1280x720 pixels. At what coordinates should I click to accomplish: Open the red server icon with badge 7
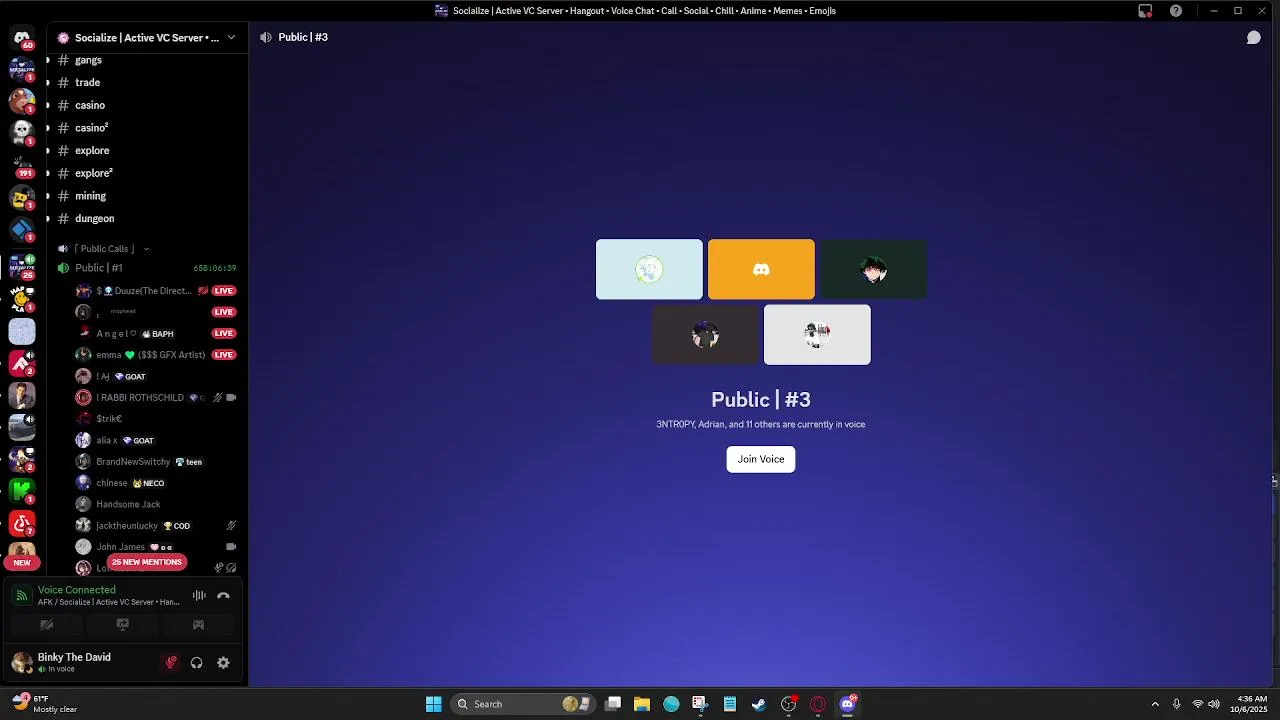click(22, 522)
